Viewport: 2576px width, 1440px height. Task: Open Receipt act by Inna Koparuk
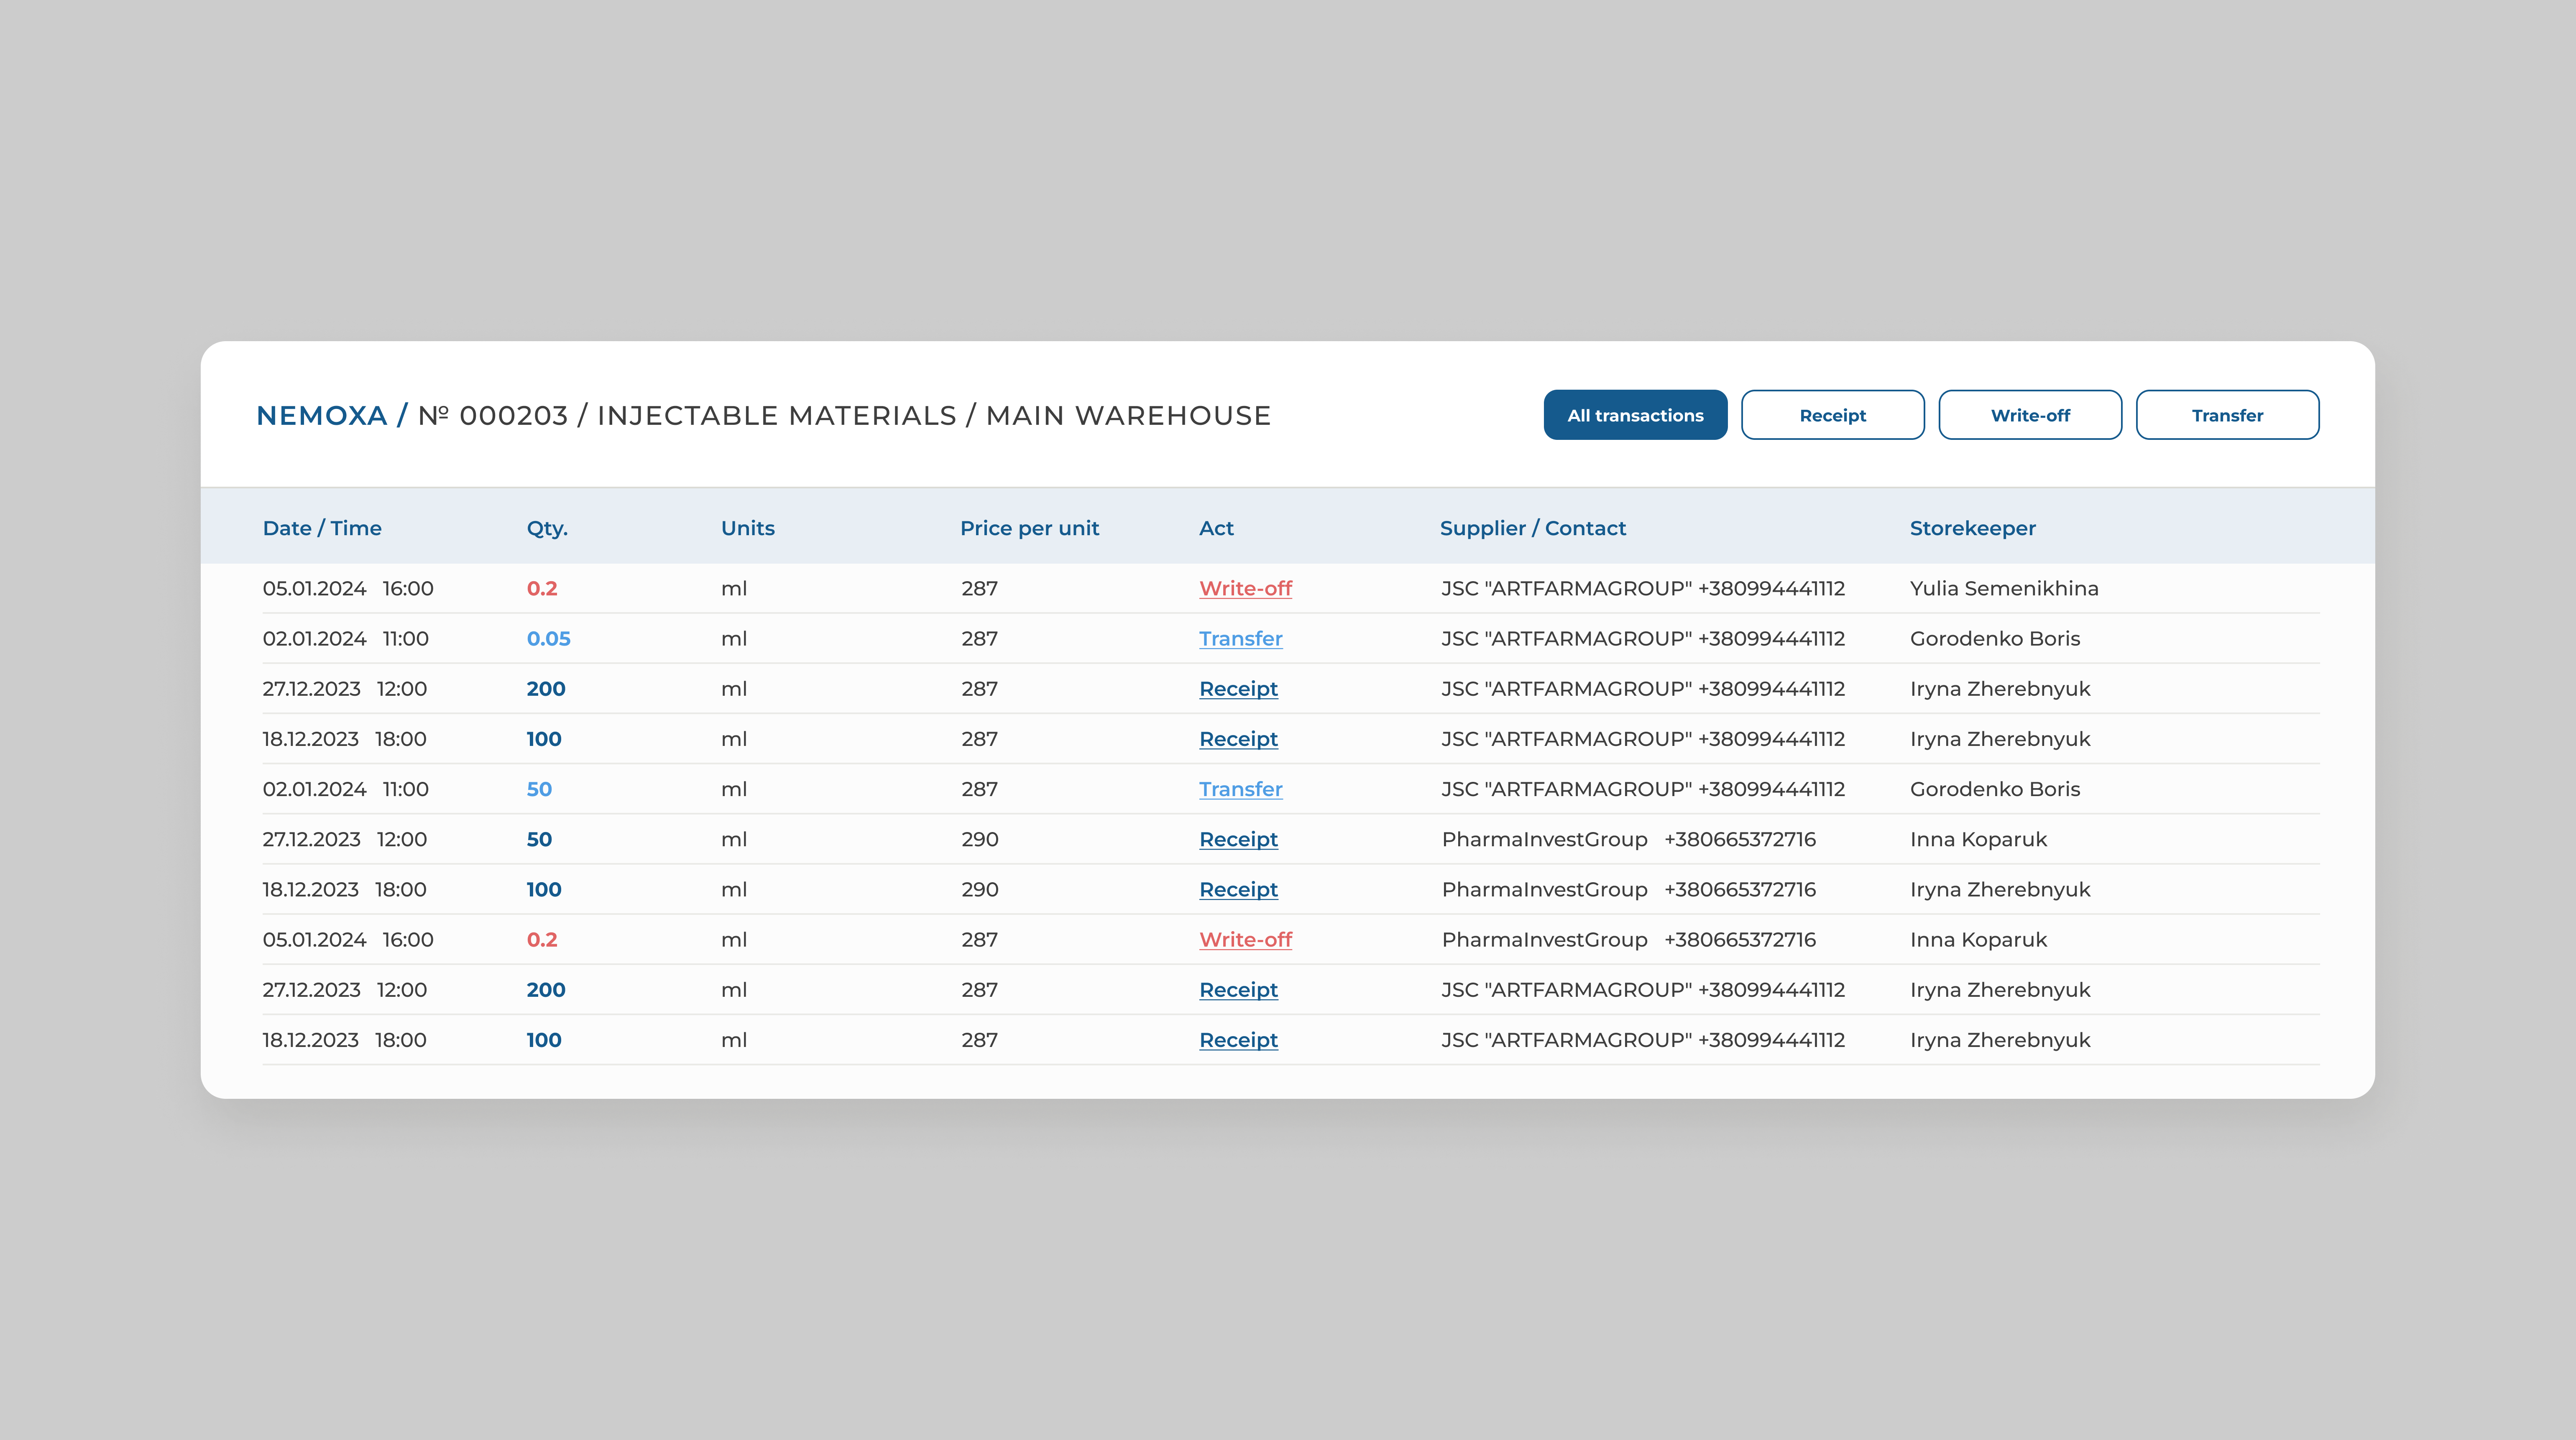[1238, 840]
